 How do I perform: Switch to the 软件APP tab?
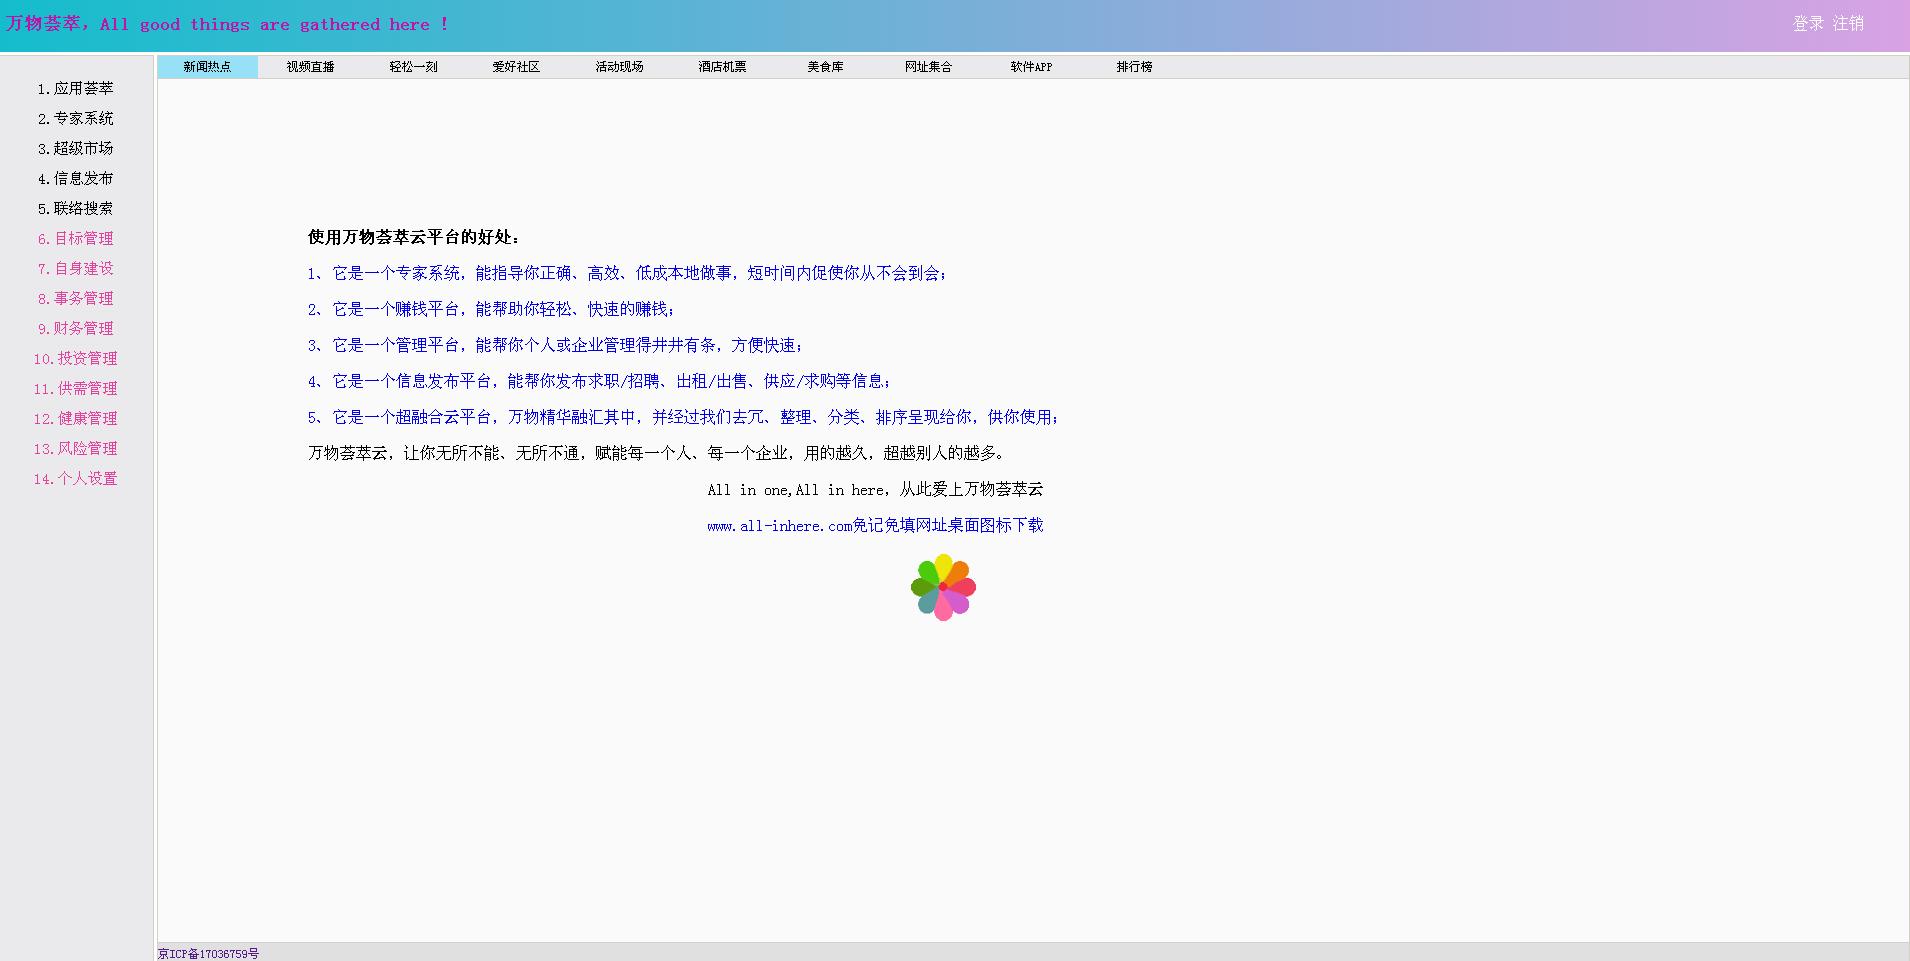click(1031, 67)
